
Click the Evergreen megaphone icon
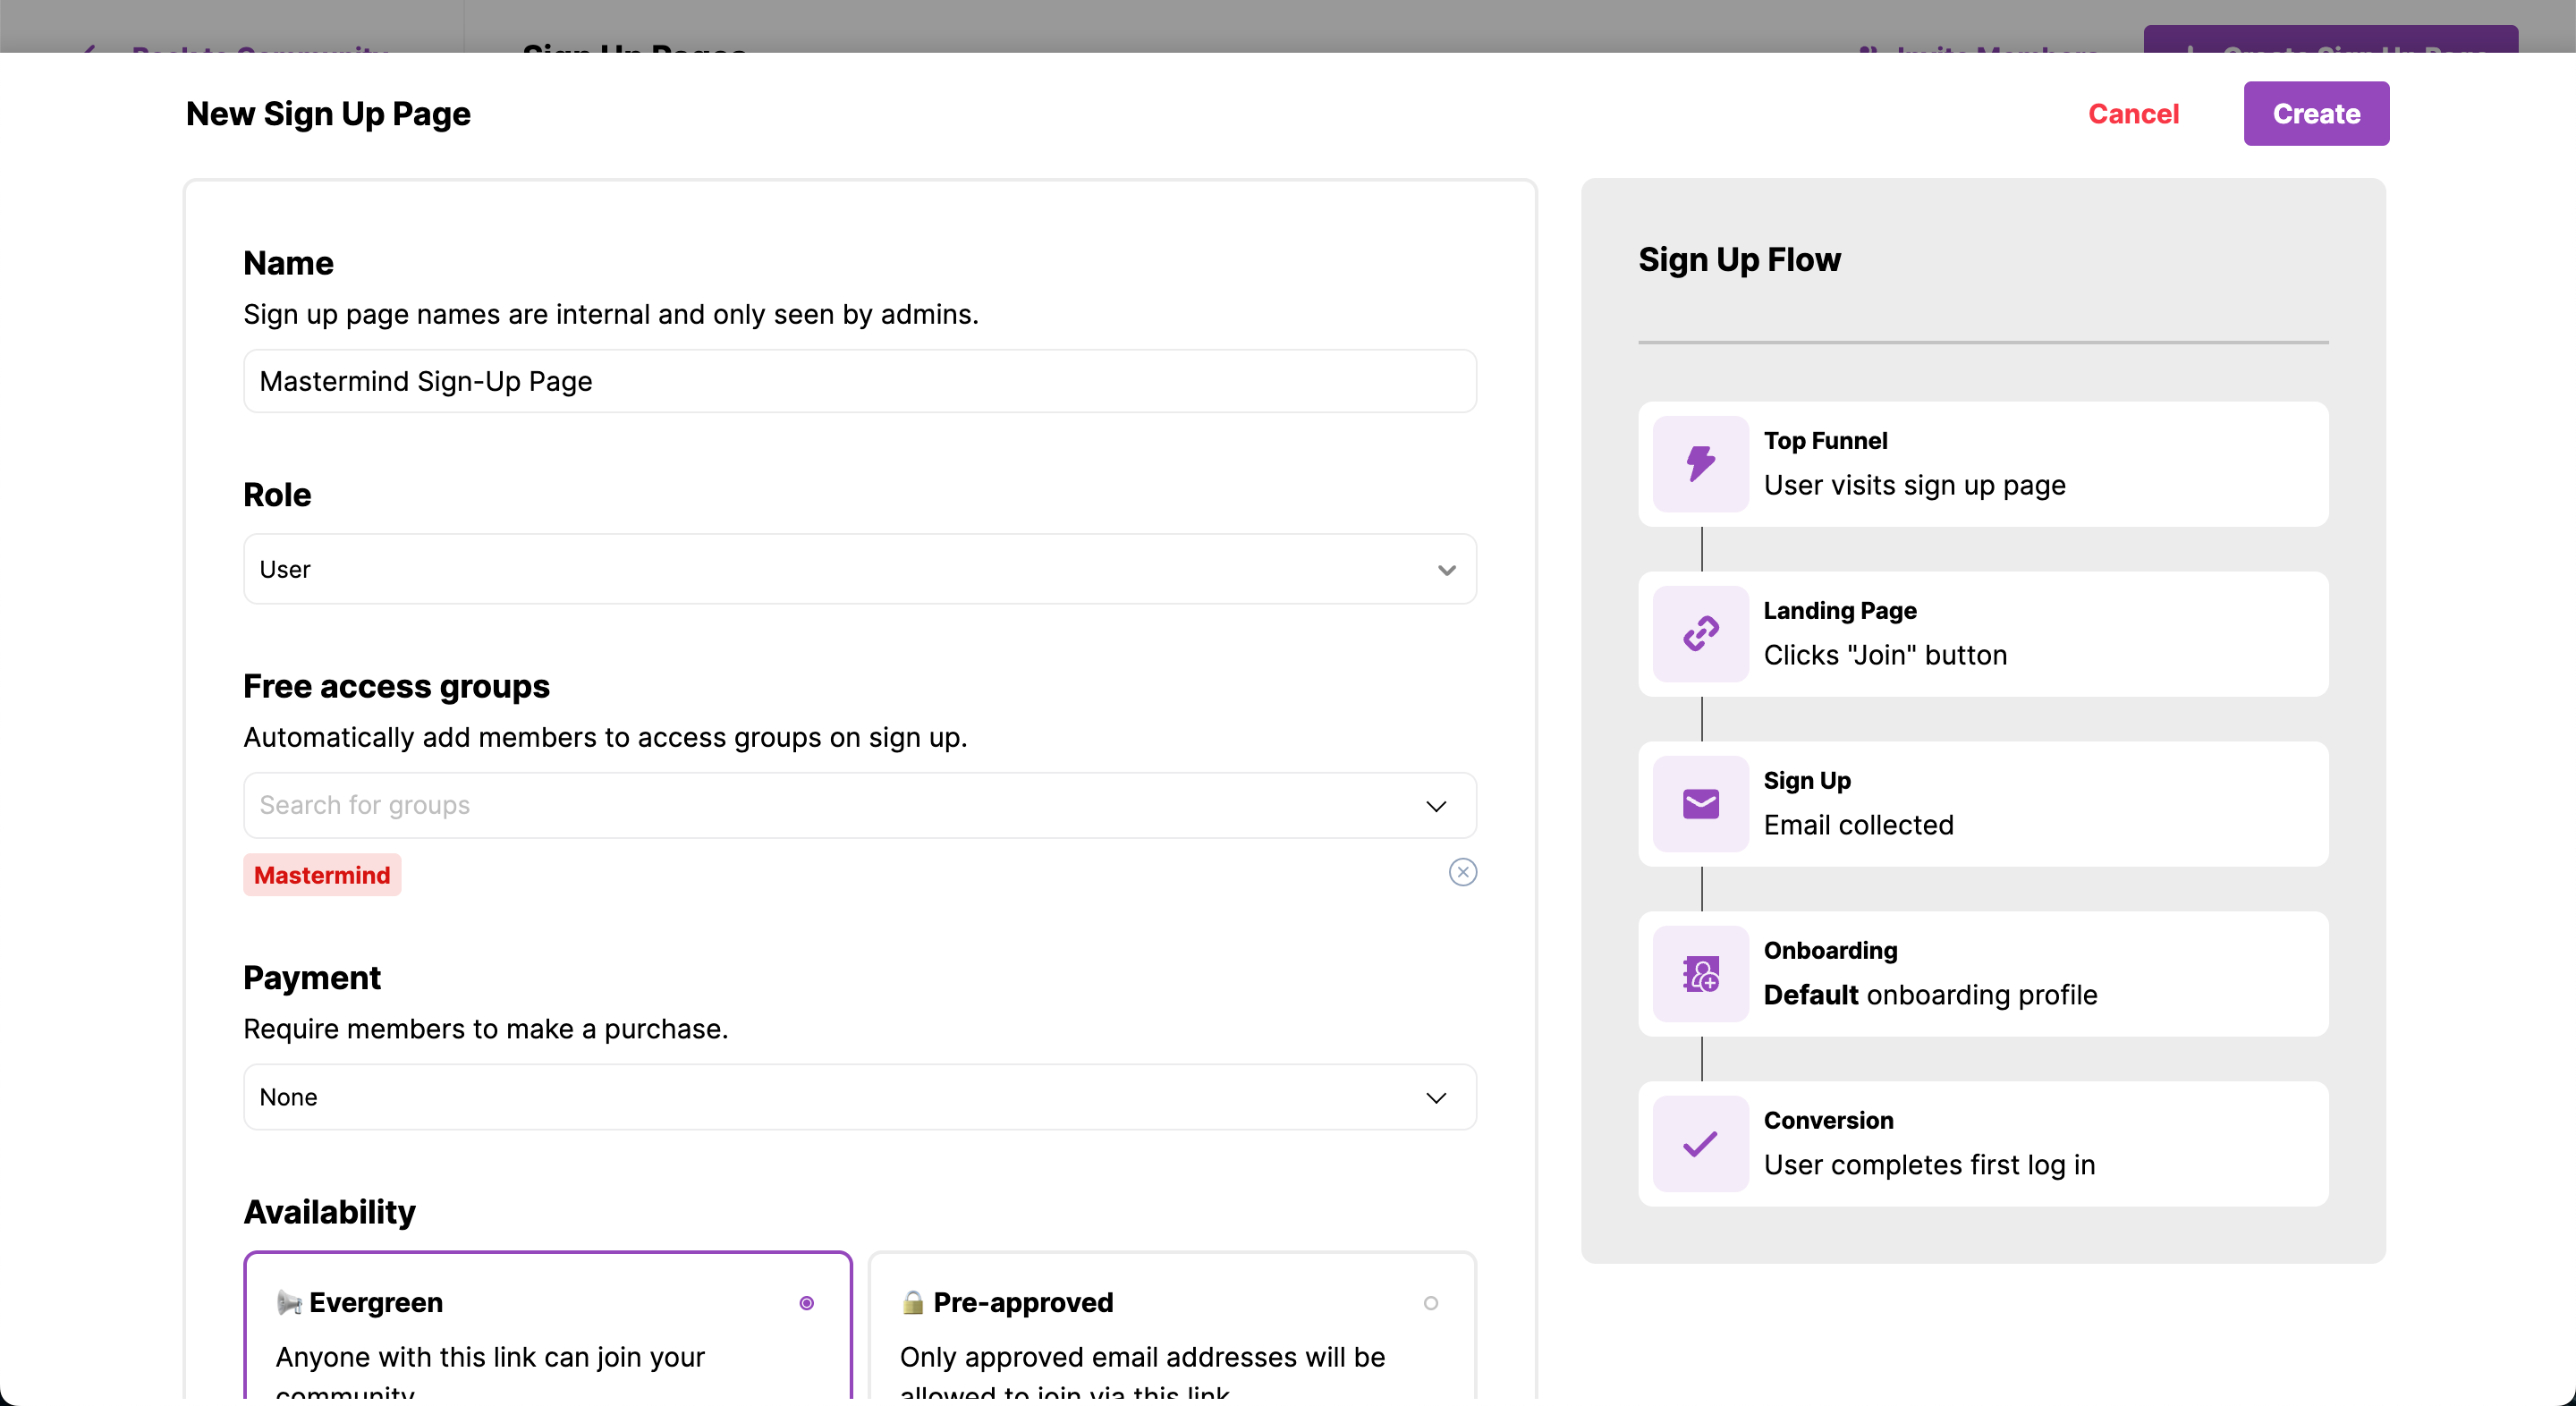(x=289, y=1302)
